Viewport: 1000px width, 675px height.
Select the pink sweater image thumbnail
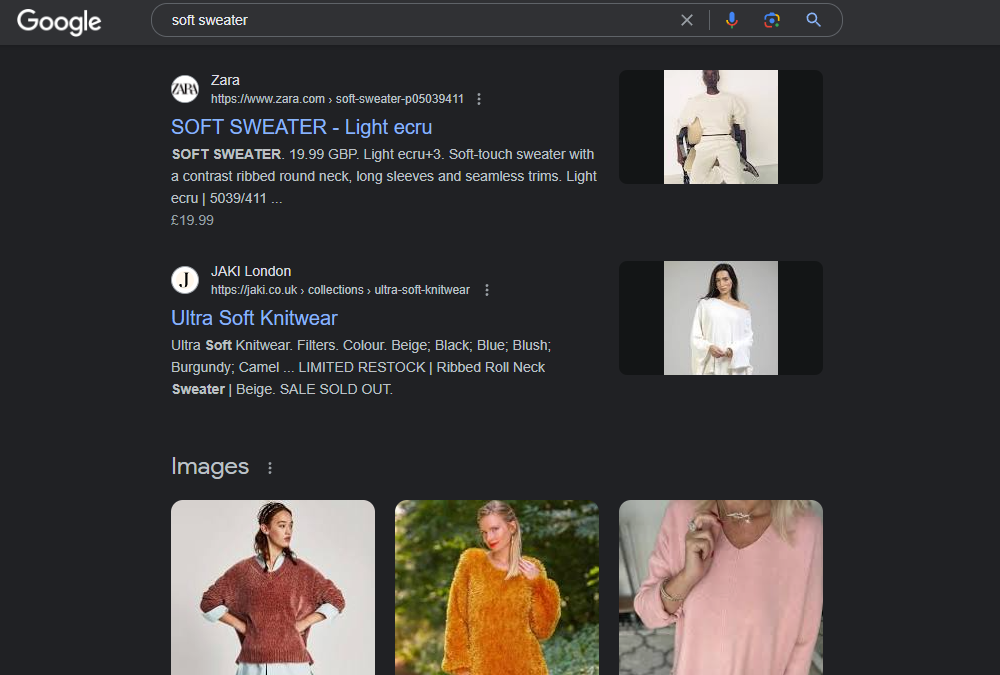click(720, 587)
